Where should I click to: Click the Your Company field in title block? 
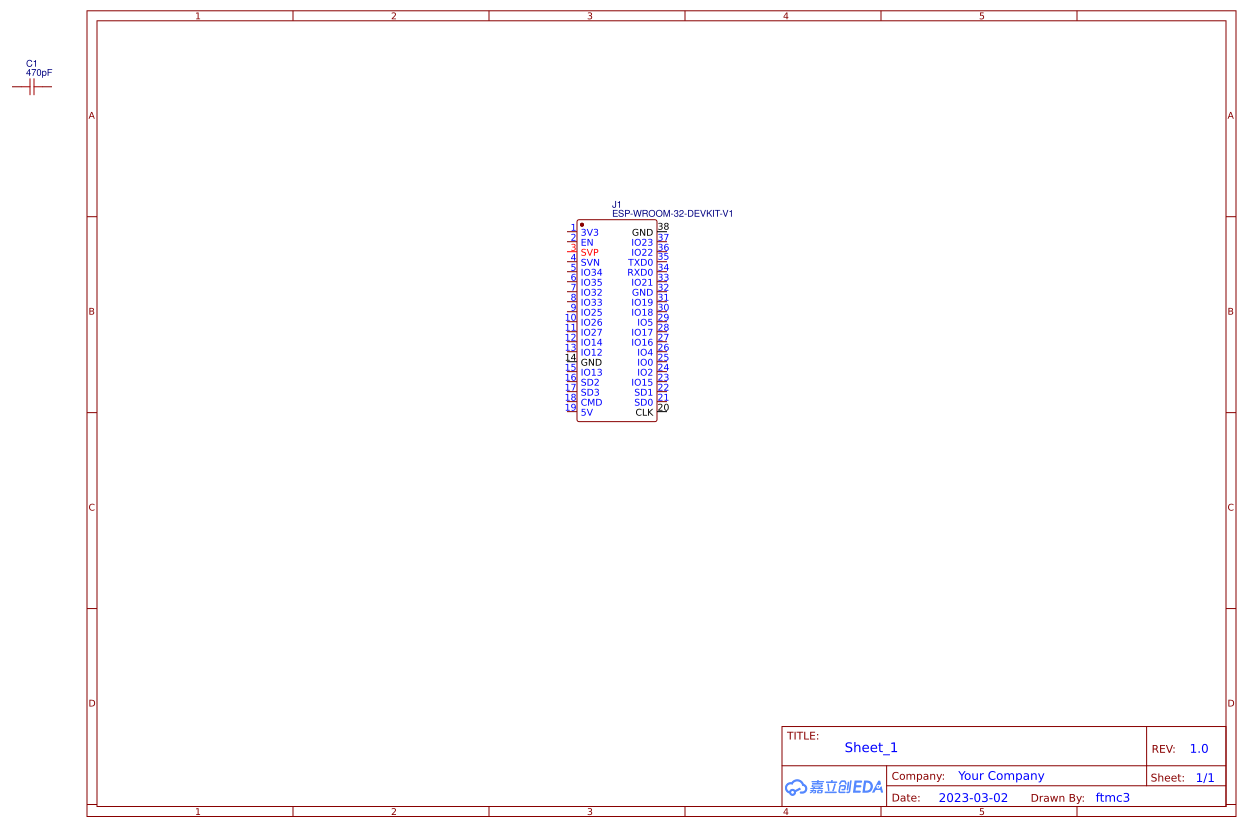1001,775
